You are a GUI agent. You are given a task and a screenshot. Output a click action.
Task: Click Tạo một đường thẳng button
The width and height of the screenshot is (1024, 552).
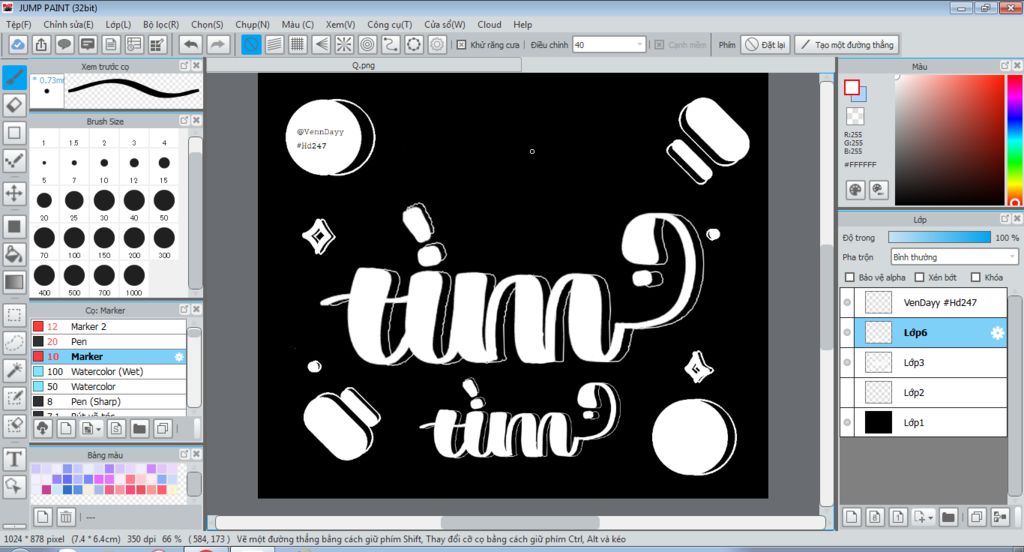847,44
